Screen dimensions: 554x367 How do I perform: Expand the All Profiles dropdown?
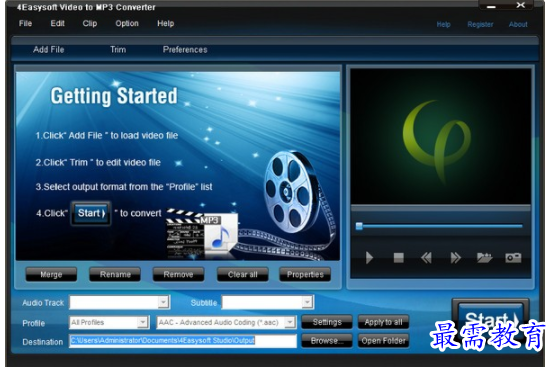pos(143,322)
